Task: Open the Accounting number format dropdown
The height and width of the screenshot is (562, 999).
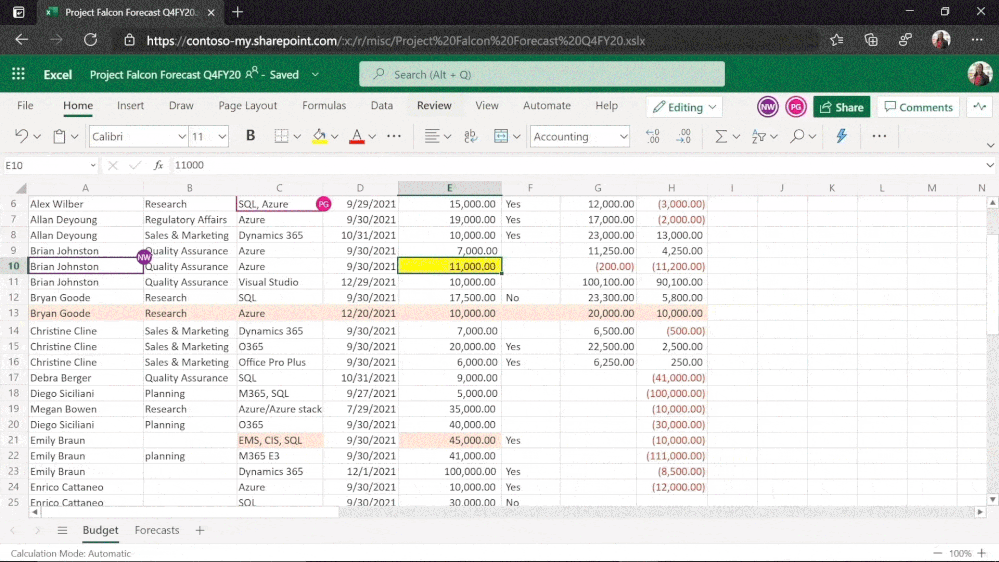Action: pyautogui.click(x=623, y=136)
